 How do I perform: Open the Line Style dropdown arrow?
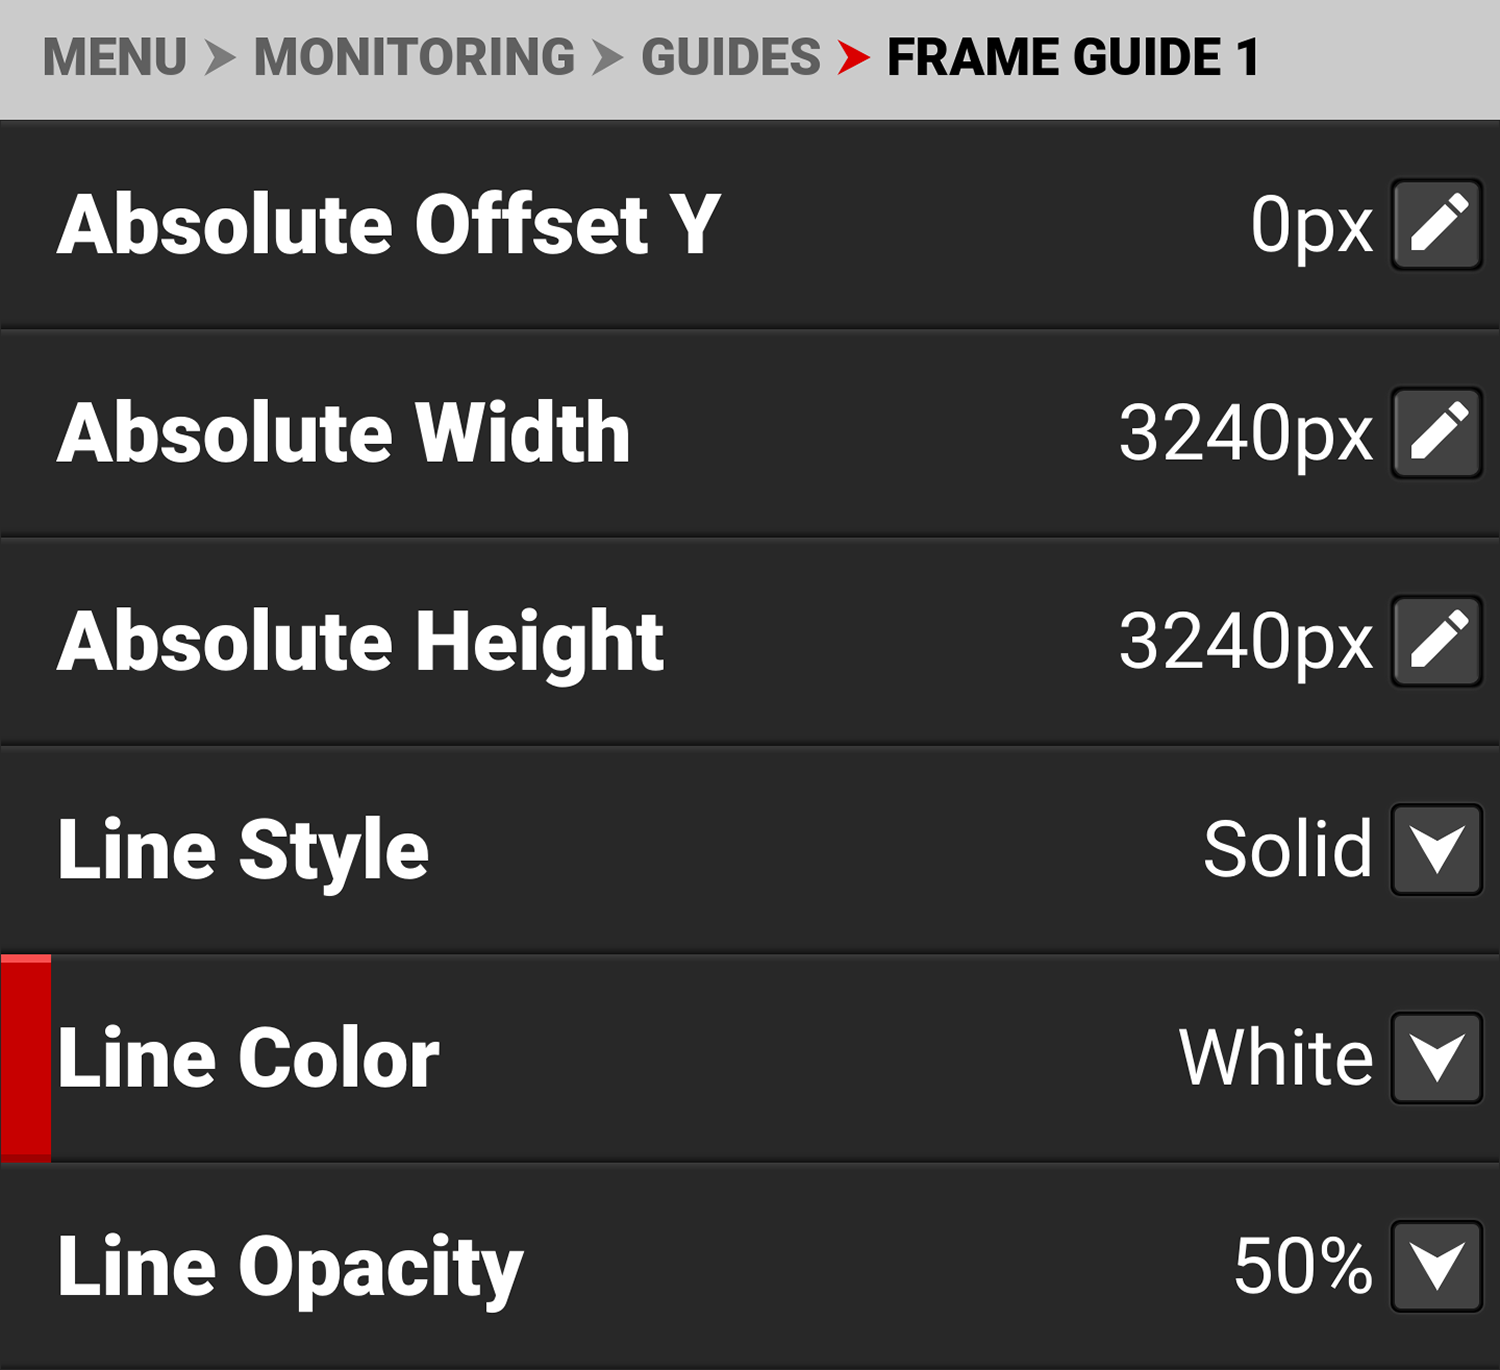[1437, 849]
